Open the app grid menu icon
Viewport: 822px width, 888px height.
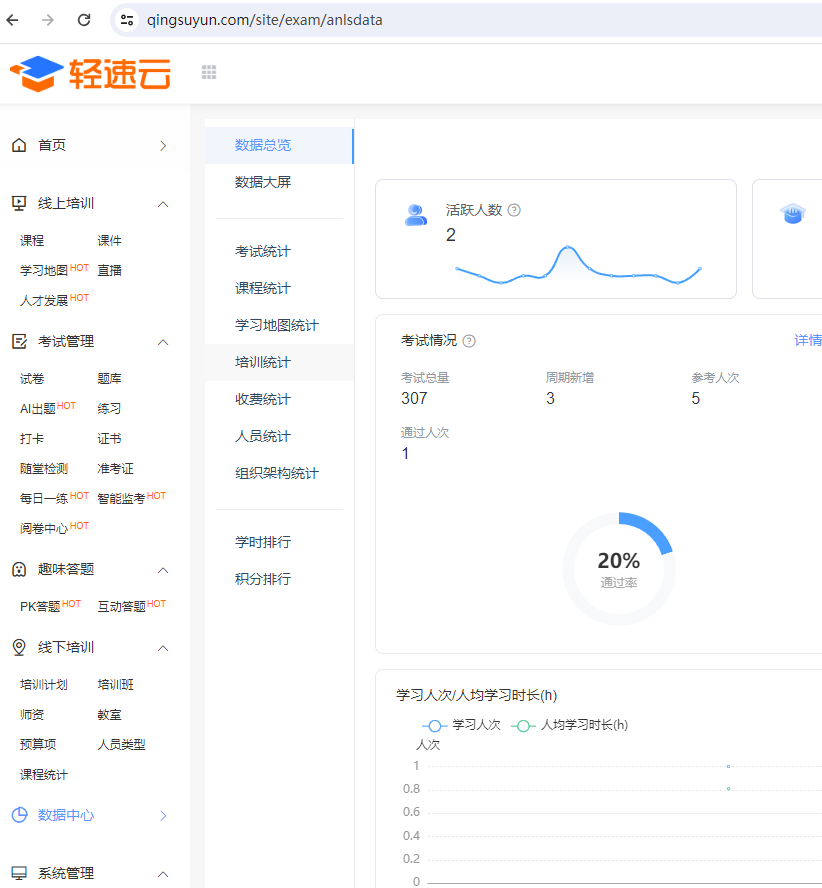(209, 72)
